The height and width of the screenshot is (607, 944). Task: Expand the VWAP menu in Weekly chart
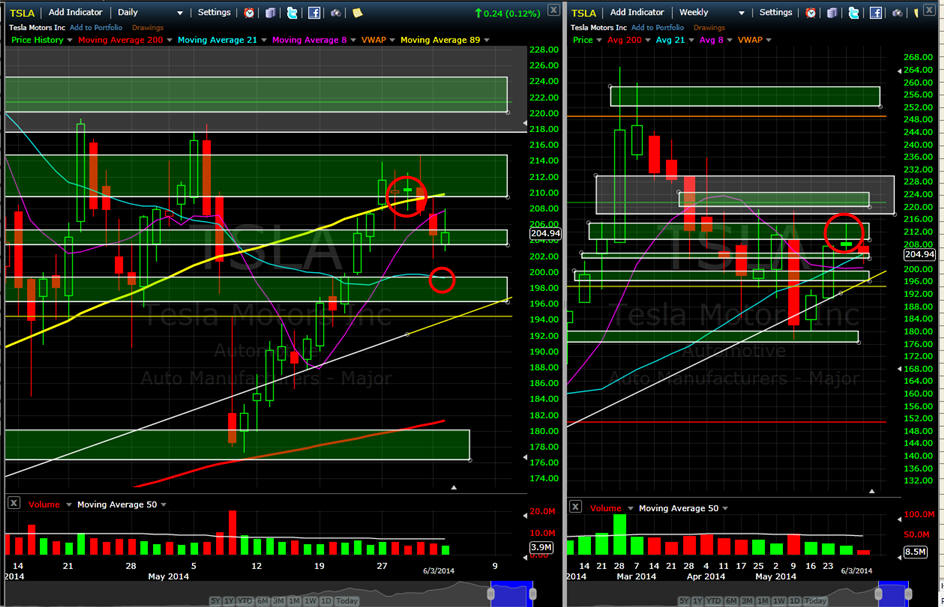tap(769, 40)
